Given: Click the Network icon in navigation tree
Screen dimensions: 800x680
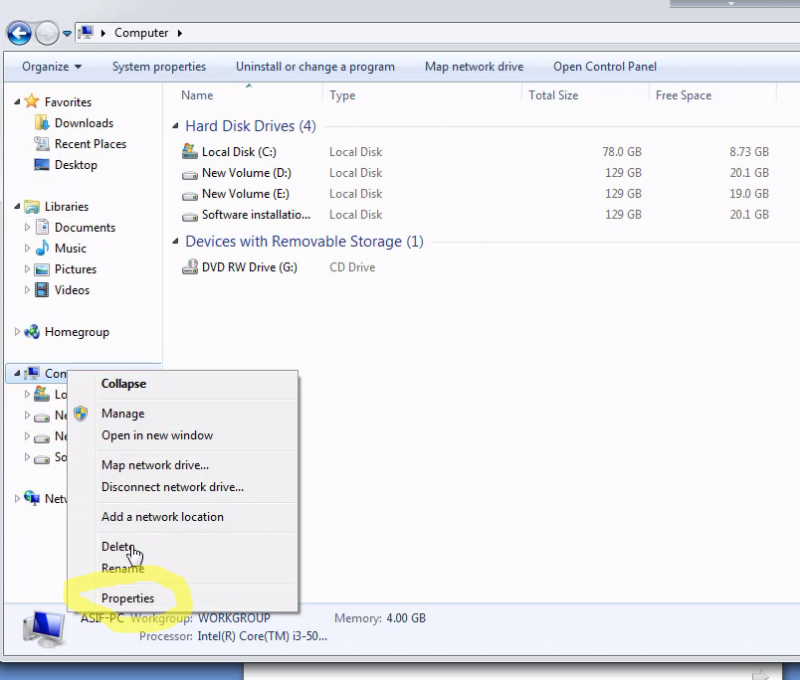Looking at the screenshot, I should [32, 498].
